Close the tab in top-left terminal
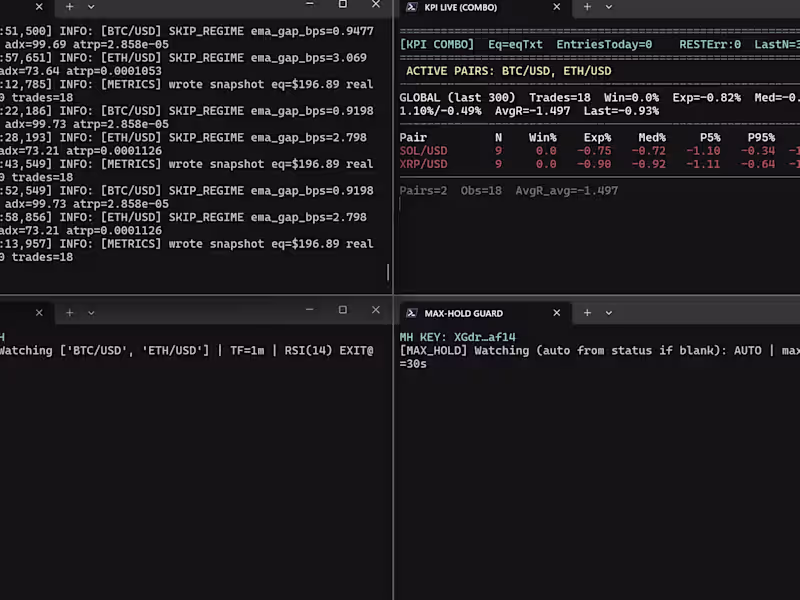 click(x=39, y=7)
